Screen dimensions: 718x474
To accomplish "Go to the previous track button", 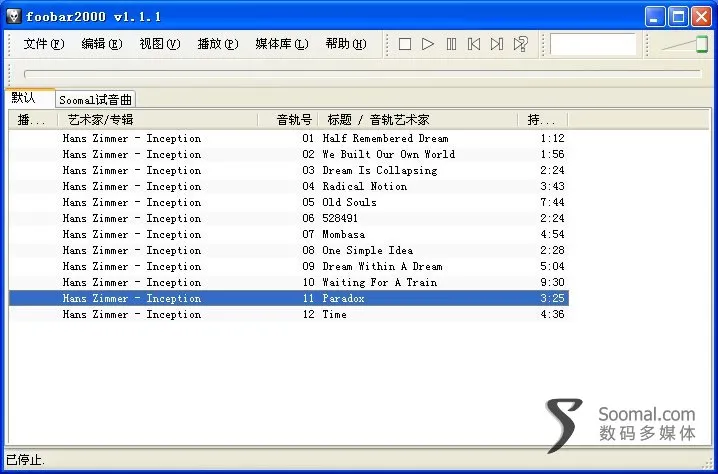I will (x=474, y=44).
